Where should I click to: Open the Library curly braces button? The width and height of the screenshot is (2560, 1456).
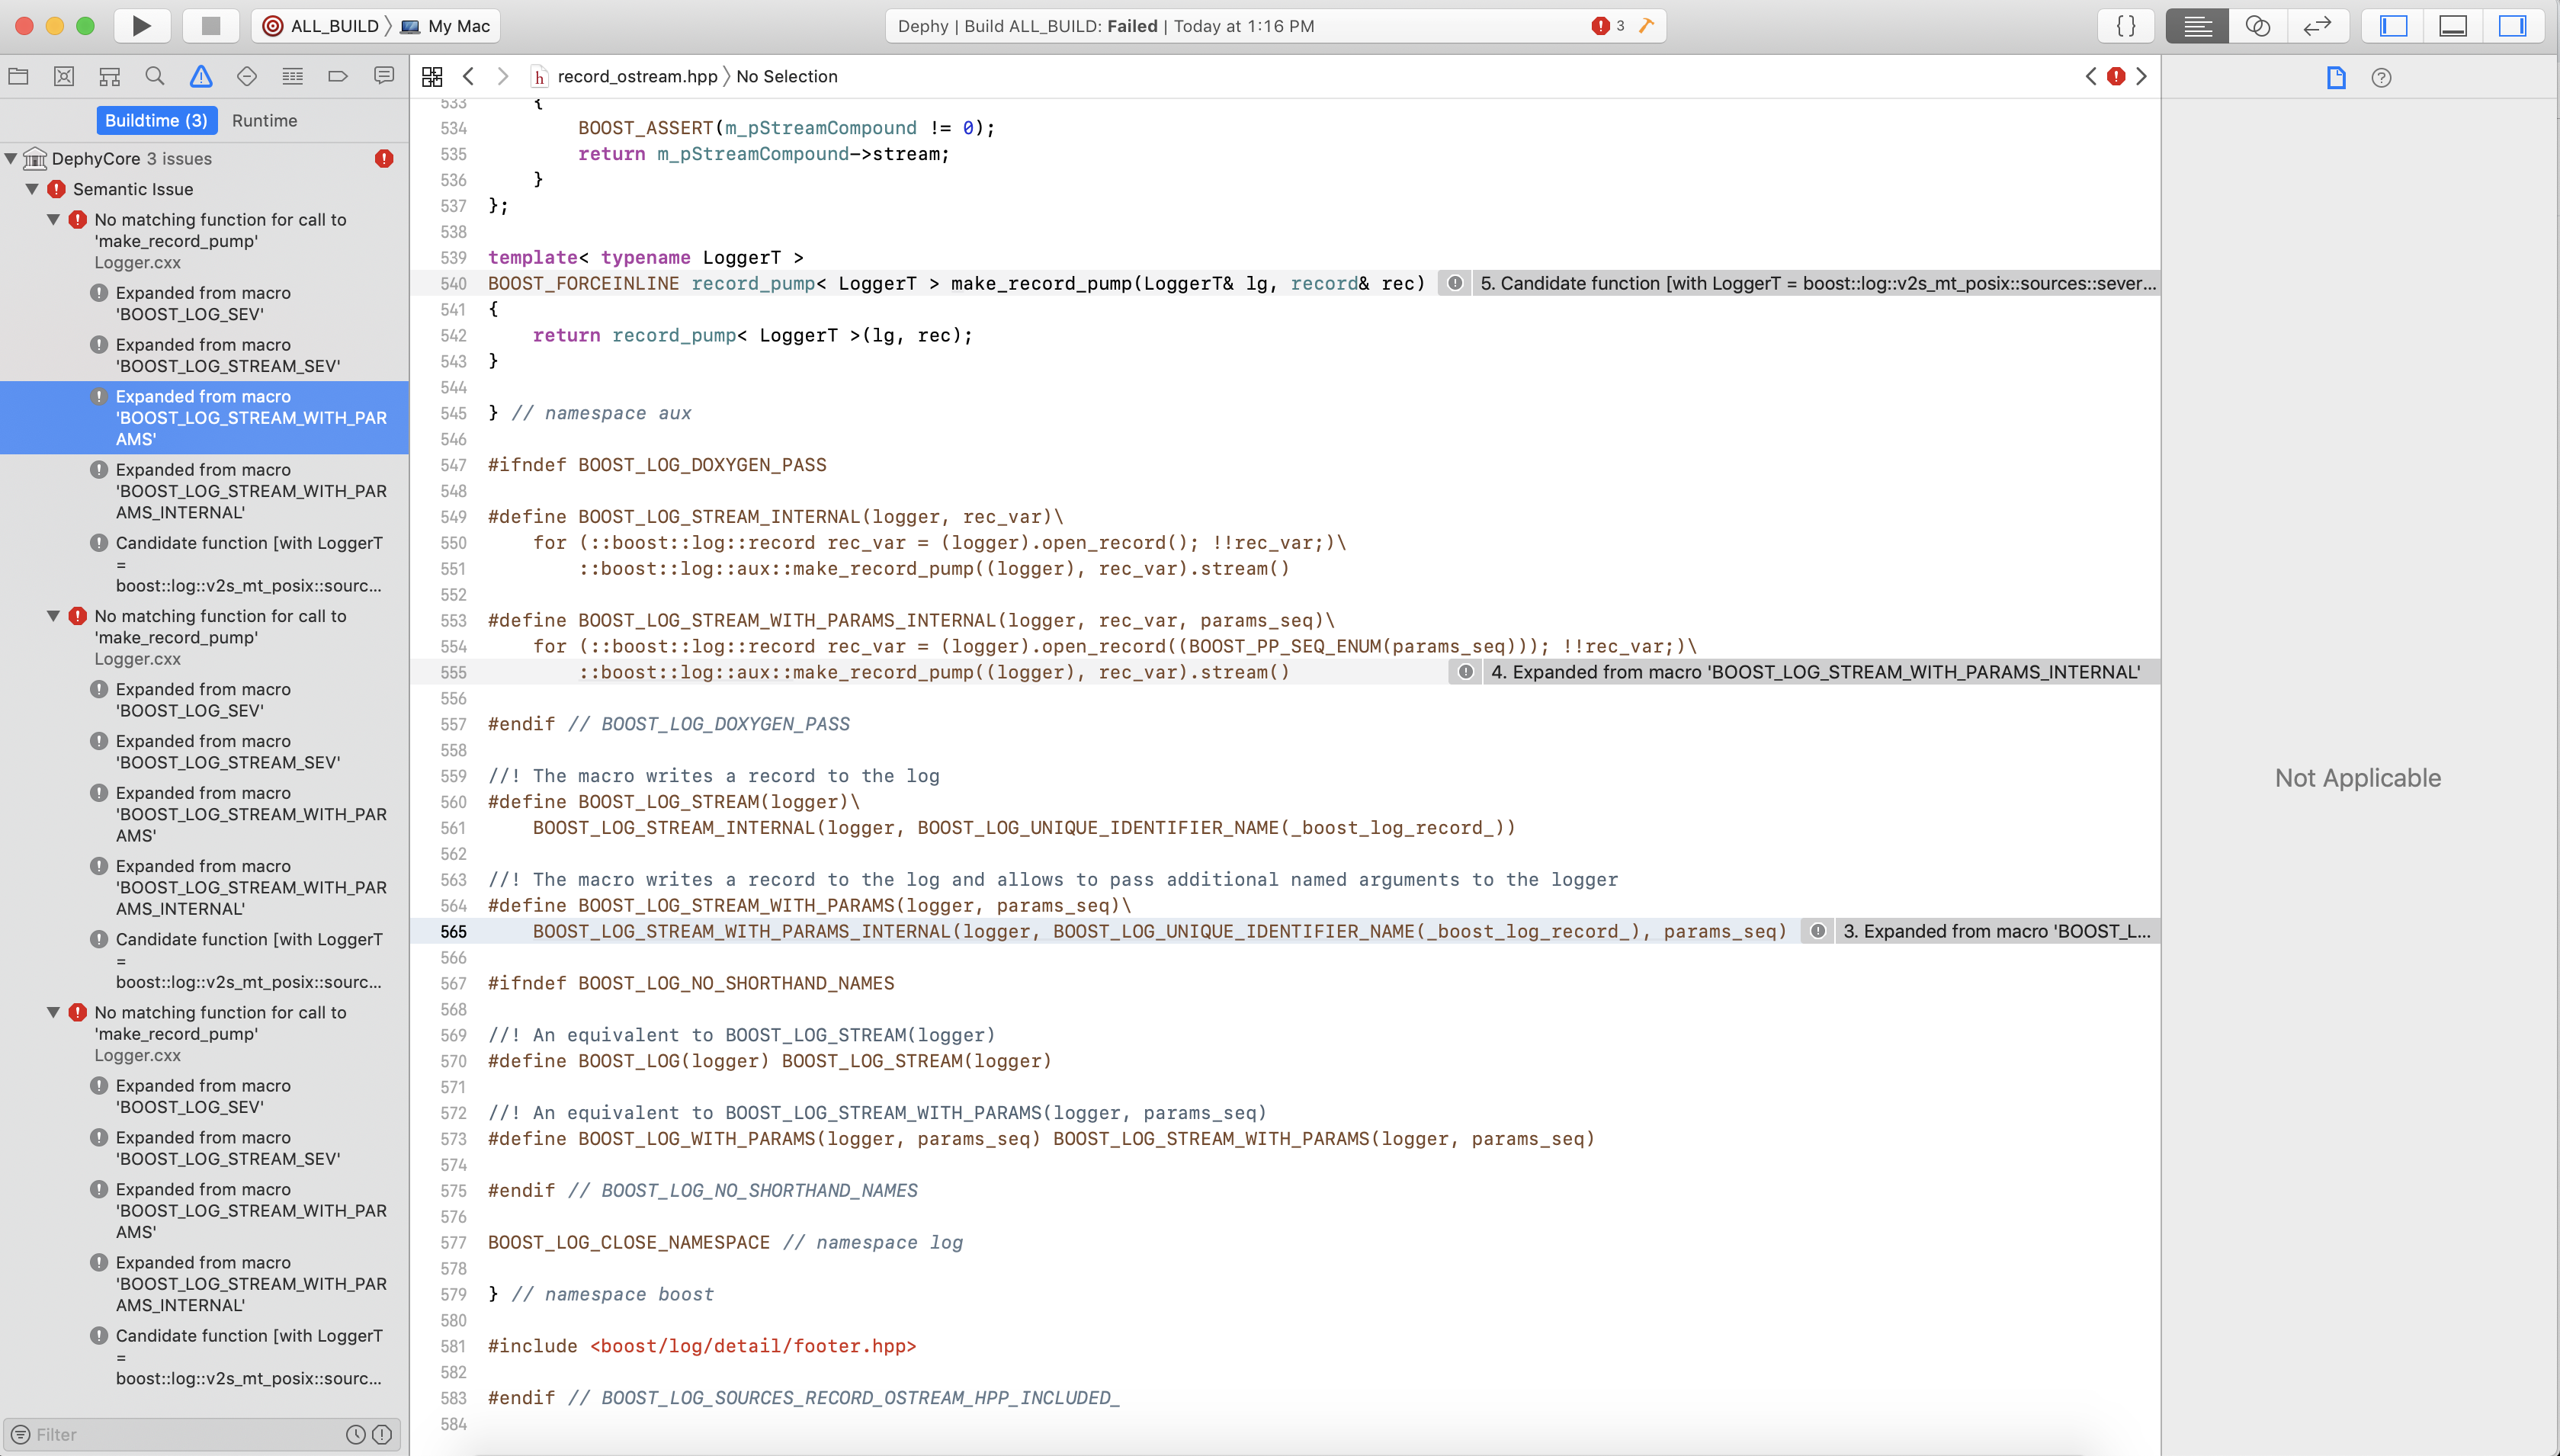(x=2126, y=26)
